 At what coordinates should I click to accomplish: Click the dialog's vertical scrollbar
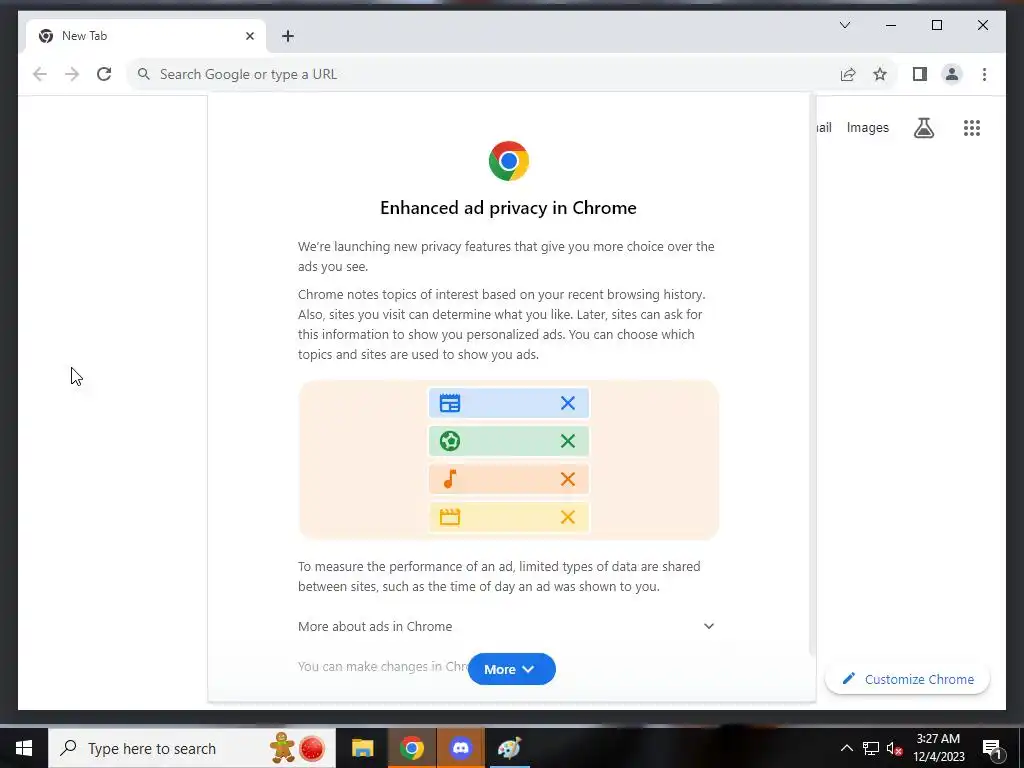[x=812, y=375]
